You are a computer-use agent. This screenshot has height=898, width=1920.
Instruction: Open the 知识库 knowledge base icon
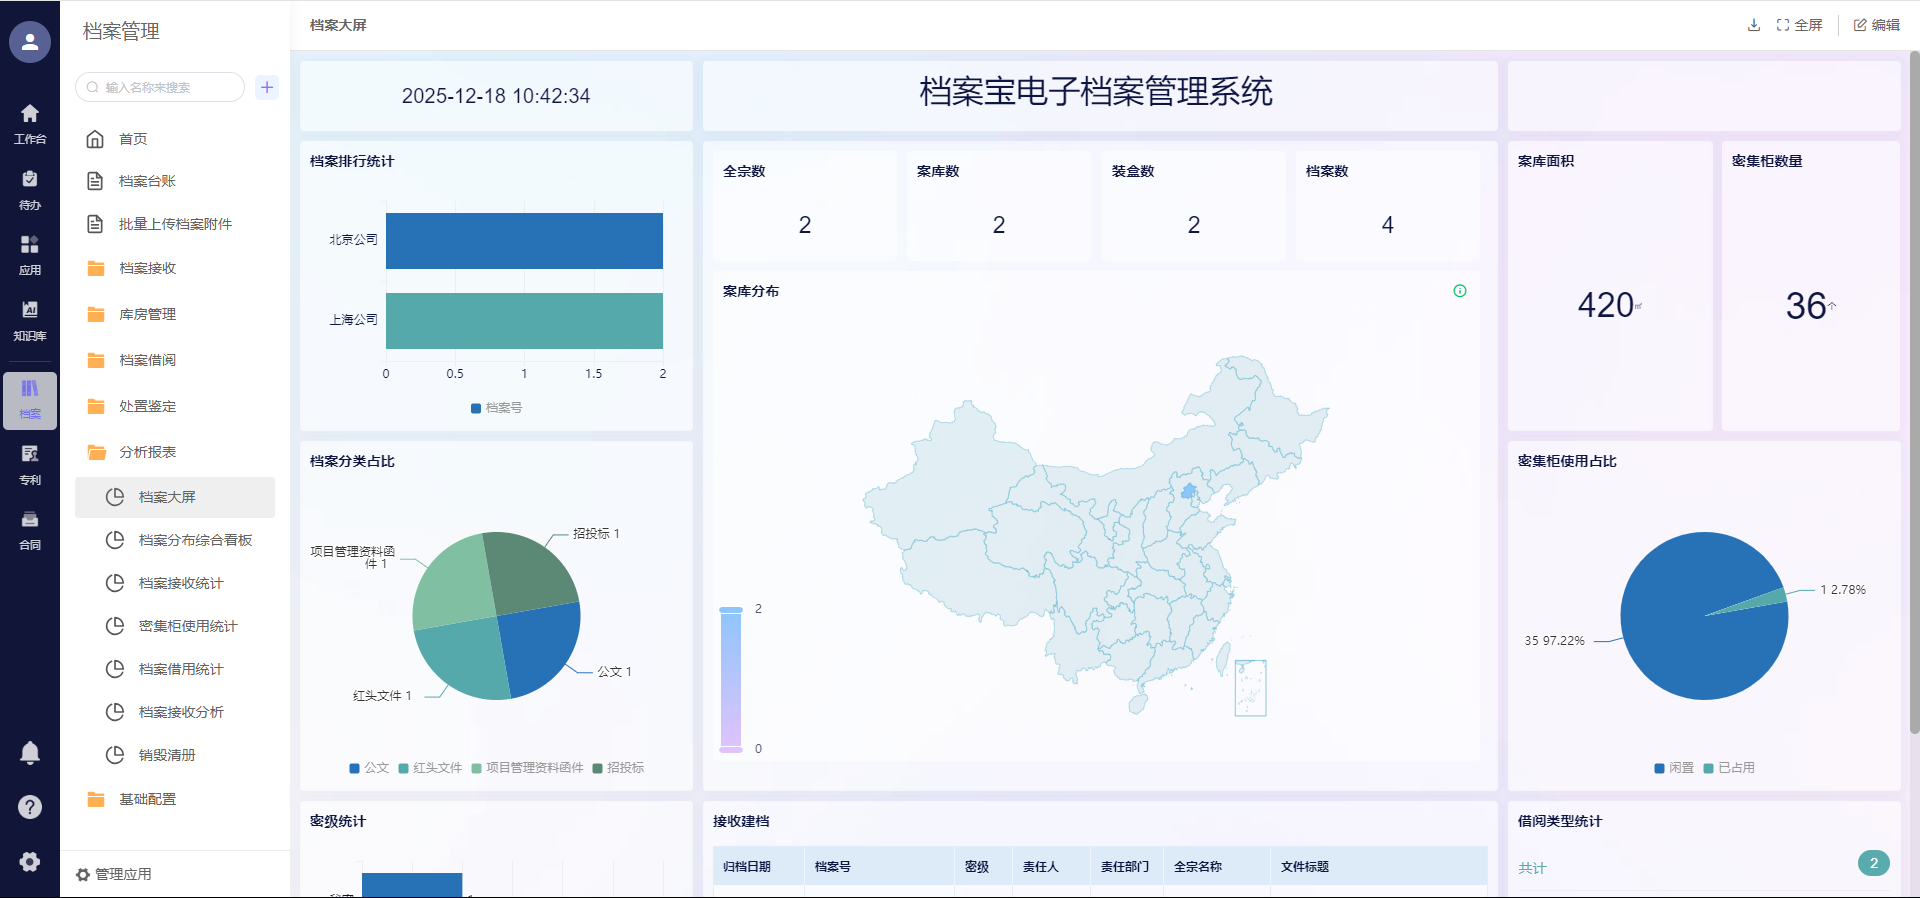[x=30, y=320]
